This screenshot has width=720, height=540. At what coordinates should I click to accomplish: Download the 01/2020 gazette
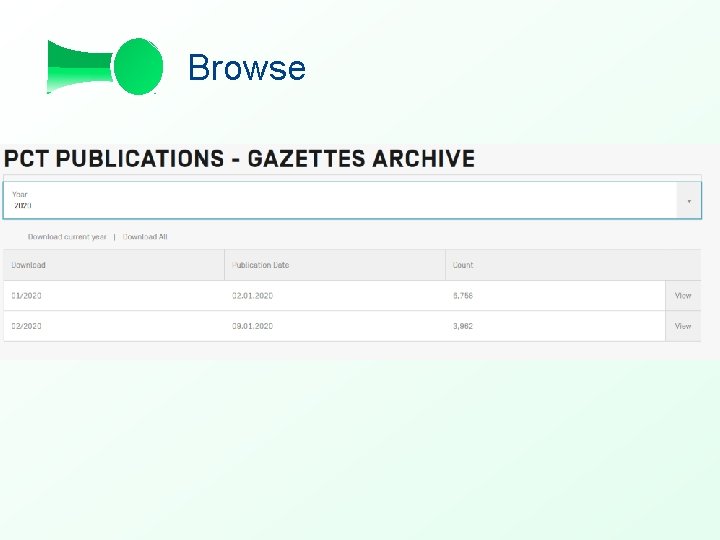click(x=26, y=296)
